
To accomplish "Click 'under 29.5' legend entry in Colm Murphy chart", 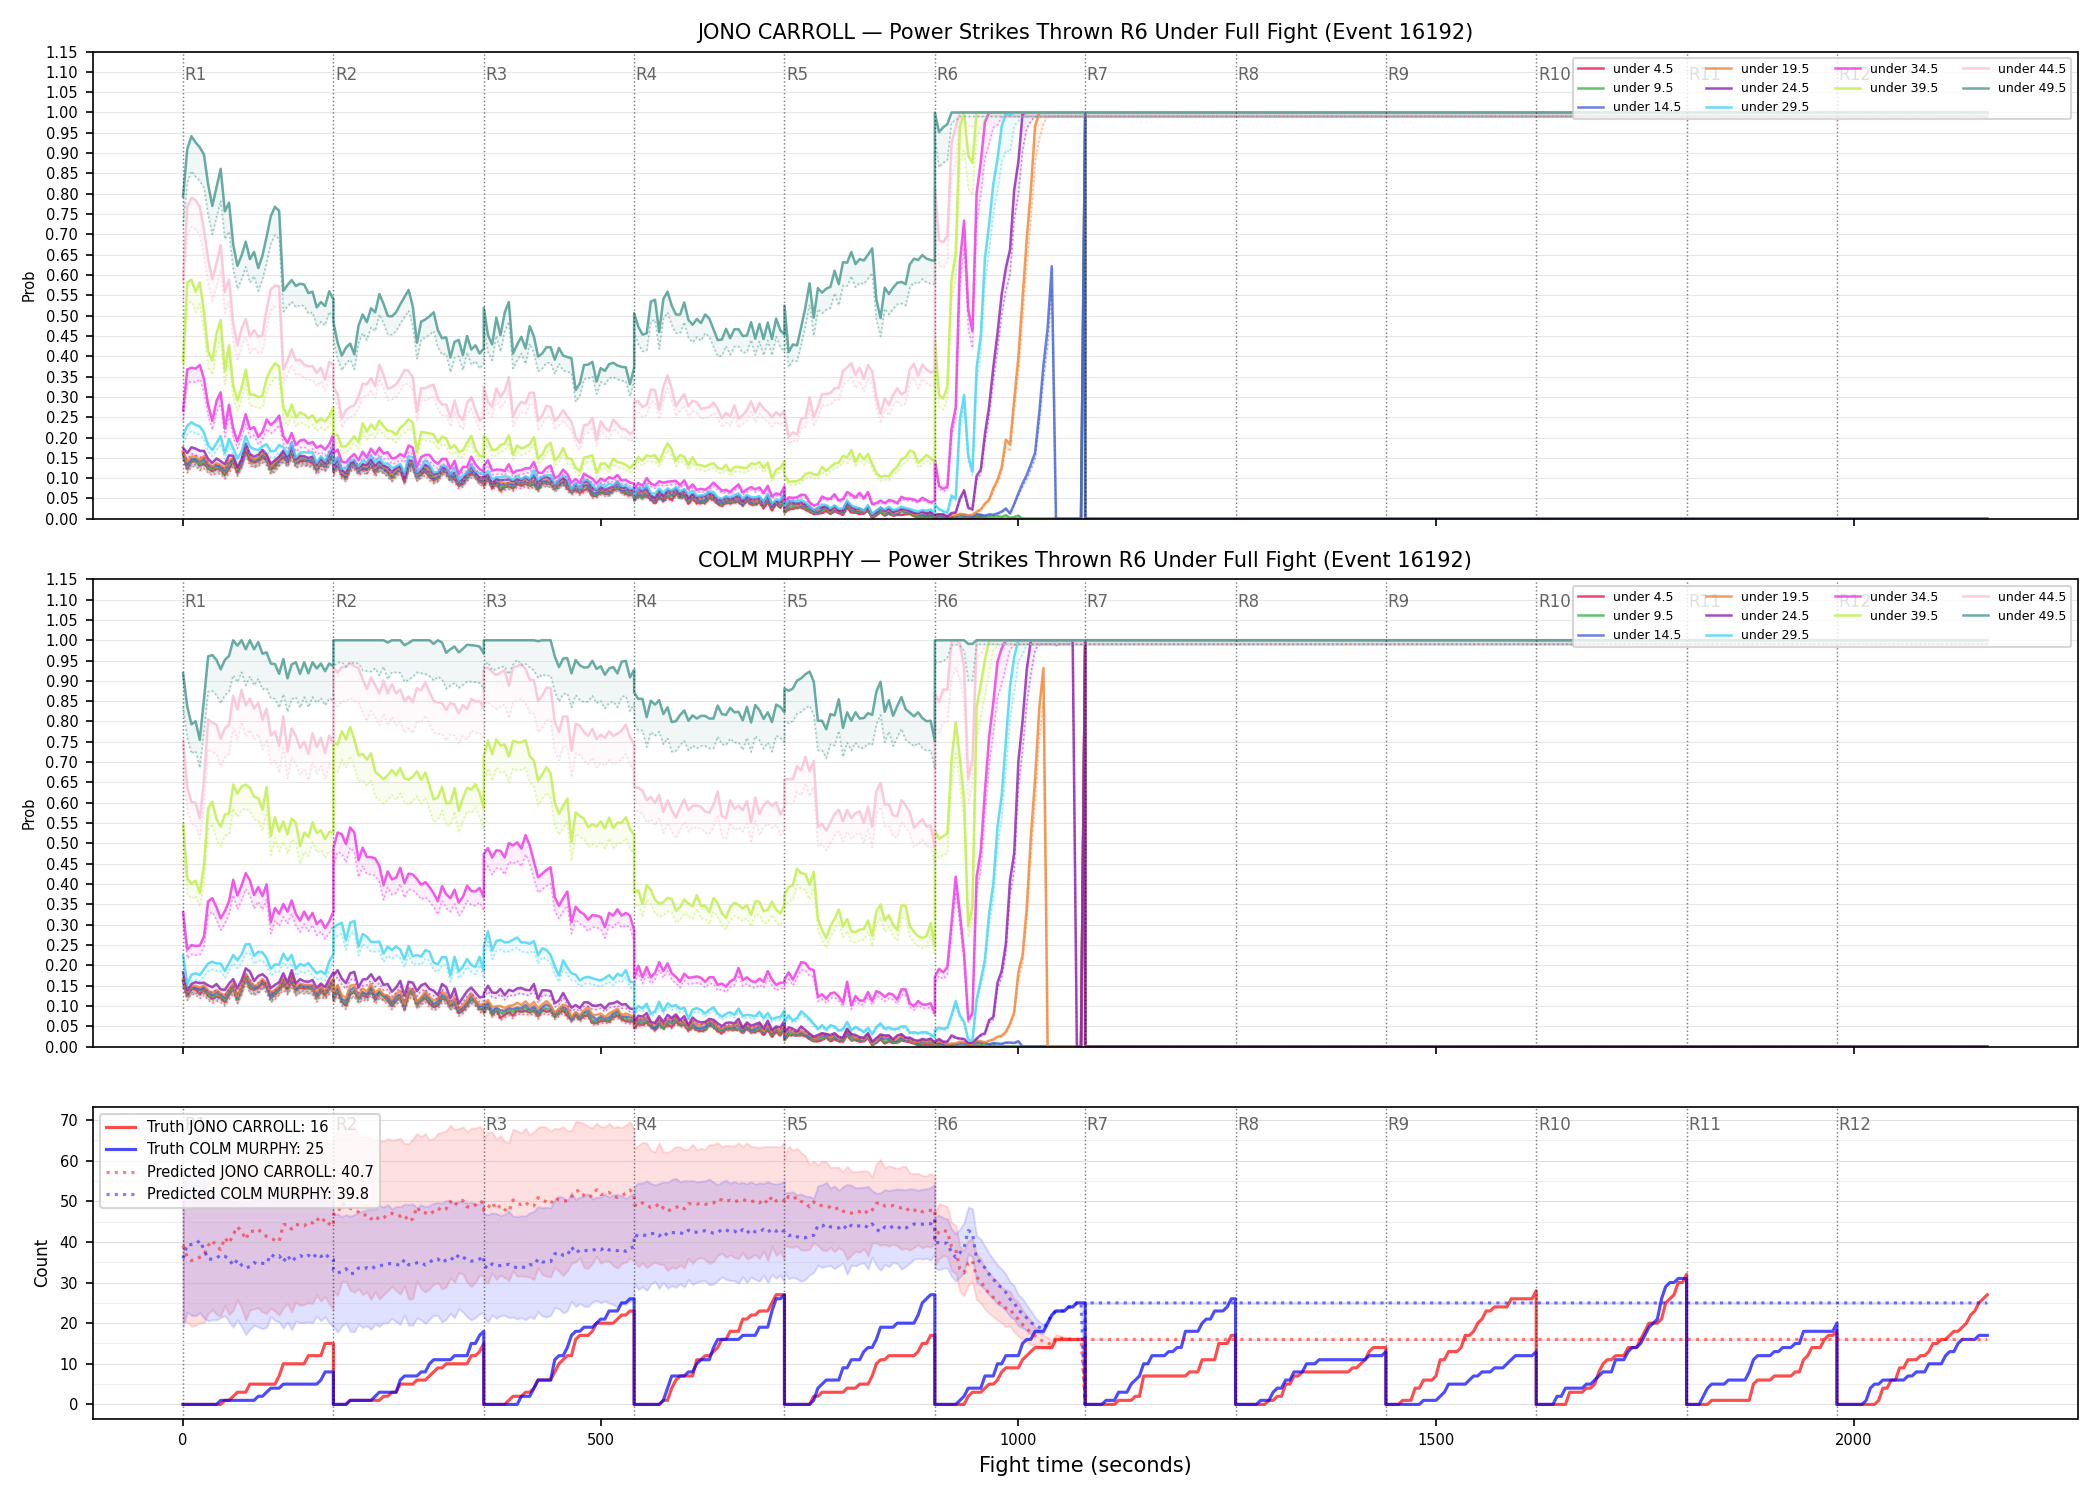I will pyautogui.click(x=1758, y=635).
